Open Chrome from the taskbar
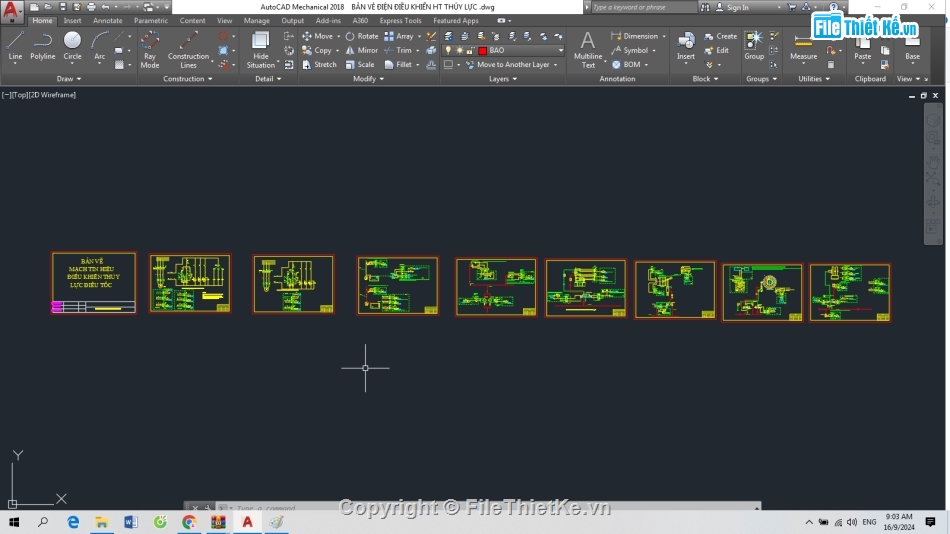Image resolution: width=950 pixels, height=534 pixels. tap(189, 522)
